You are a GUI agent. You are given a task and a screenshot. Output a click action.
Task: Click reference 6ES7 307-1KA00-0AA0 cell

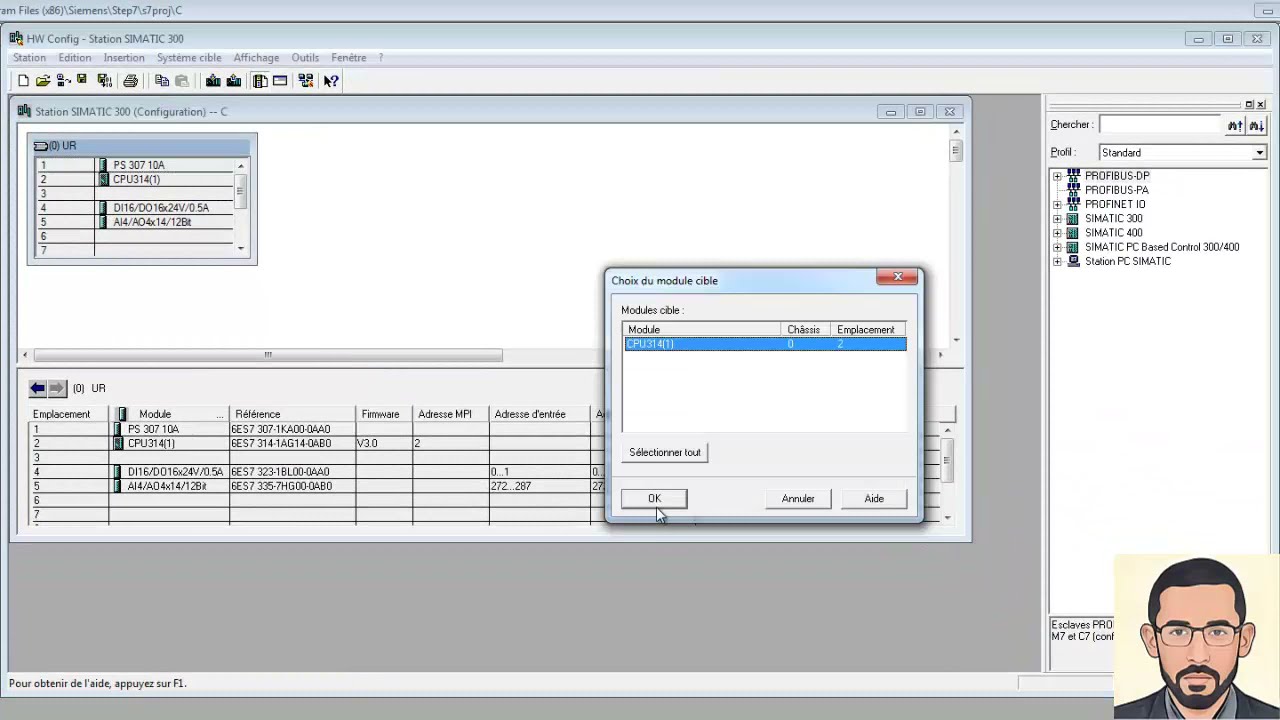(292, 429)
